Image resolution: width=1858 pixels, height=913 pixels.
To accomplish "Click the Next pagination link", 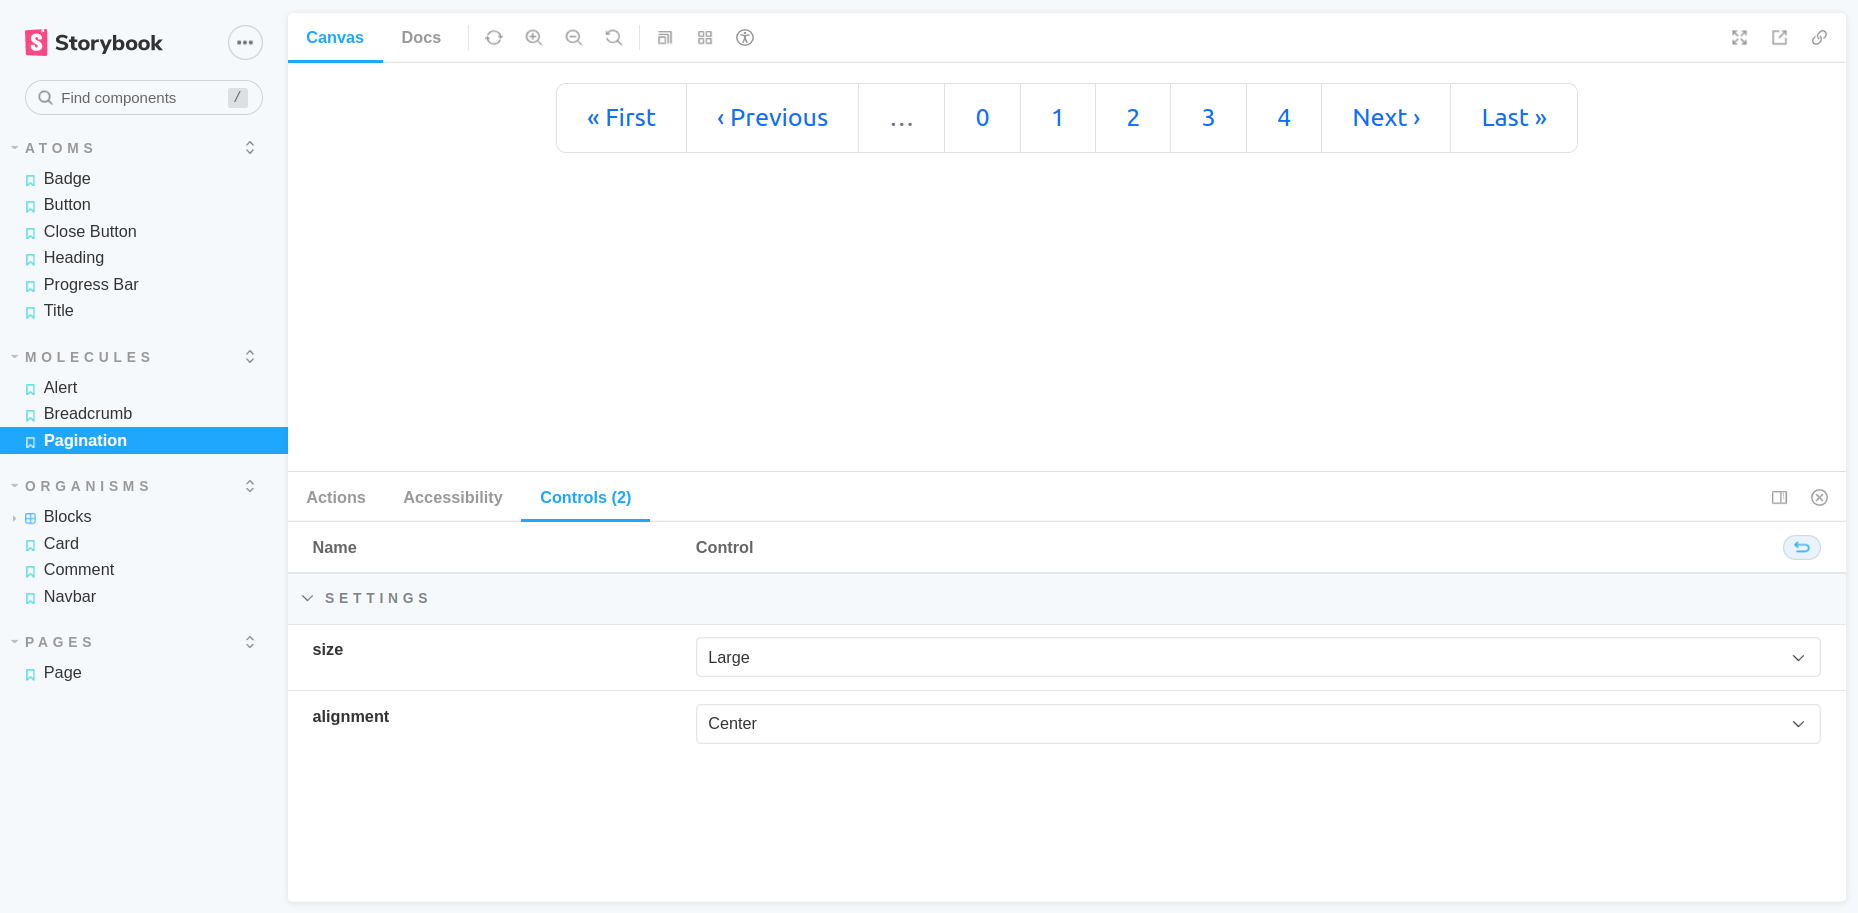I will coord(1386,118).
